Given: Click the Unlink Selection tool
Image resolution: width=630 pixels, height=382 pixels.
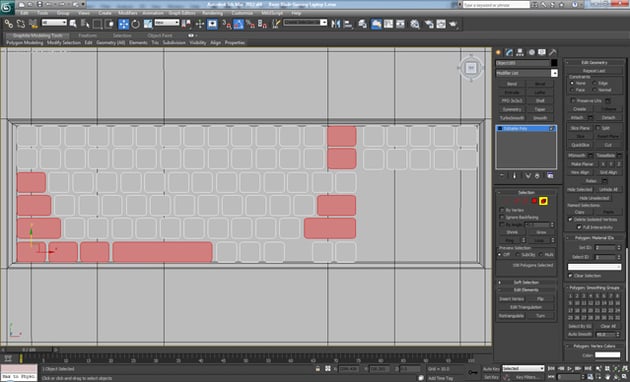Looking at the screenshot, I should click(x=20, y=24).
